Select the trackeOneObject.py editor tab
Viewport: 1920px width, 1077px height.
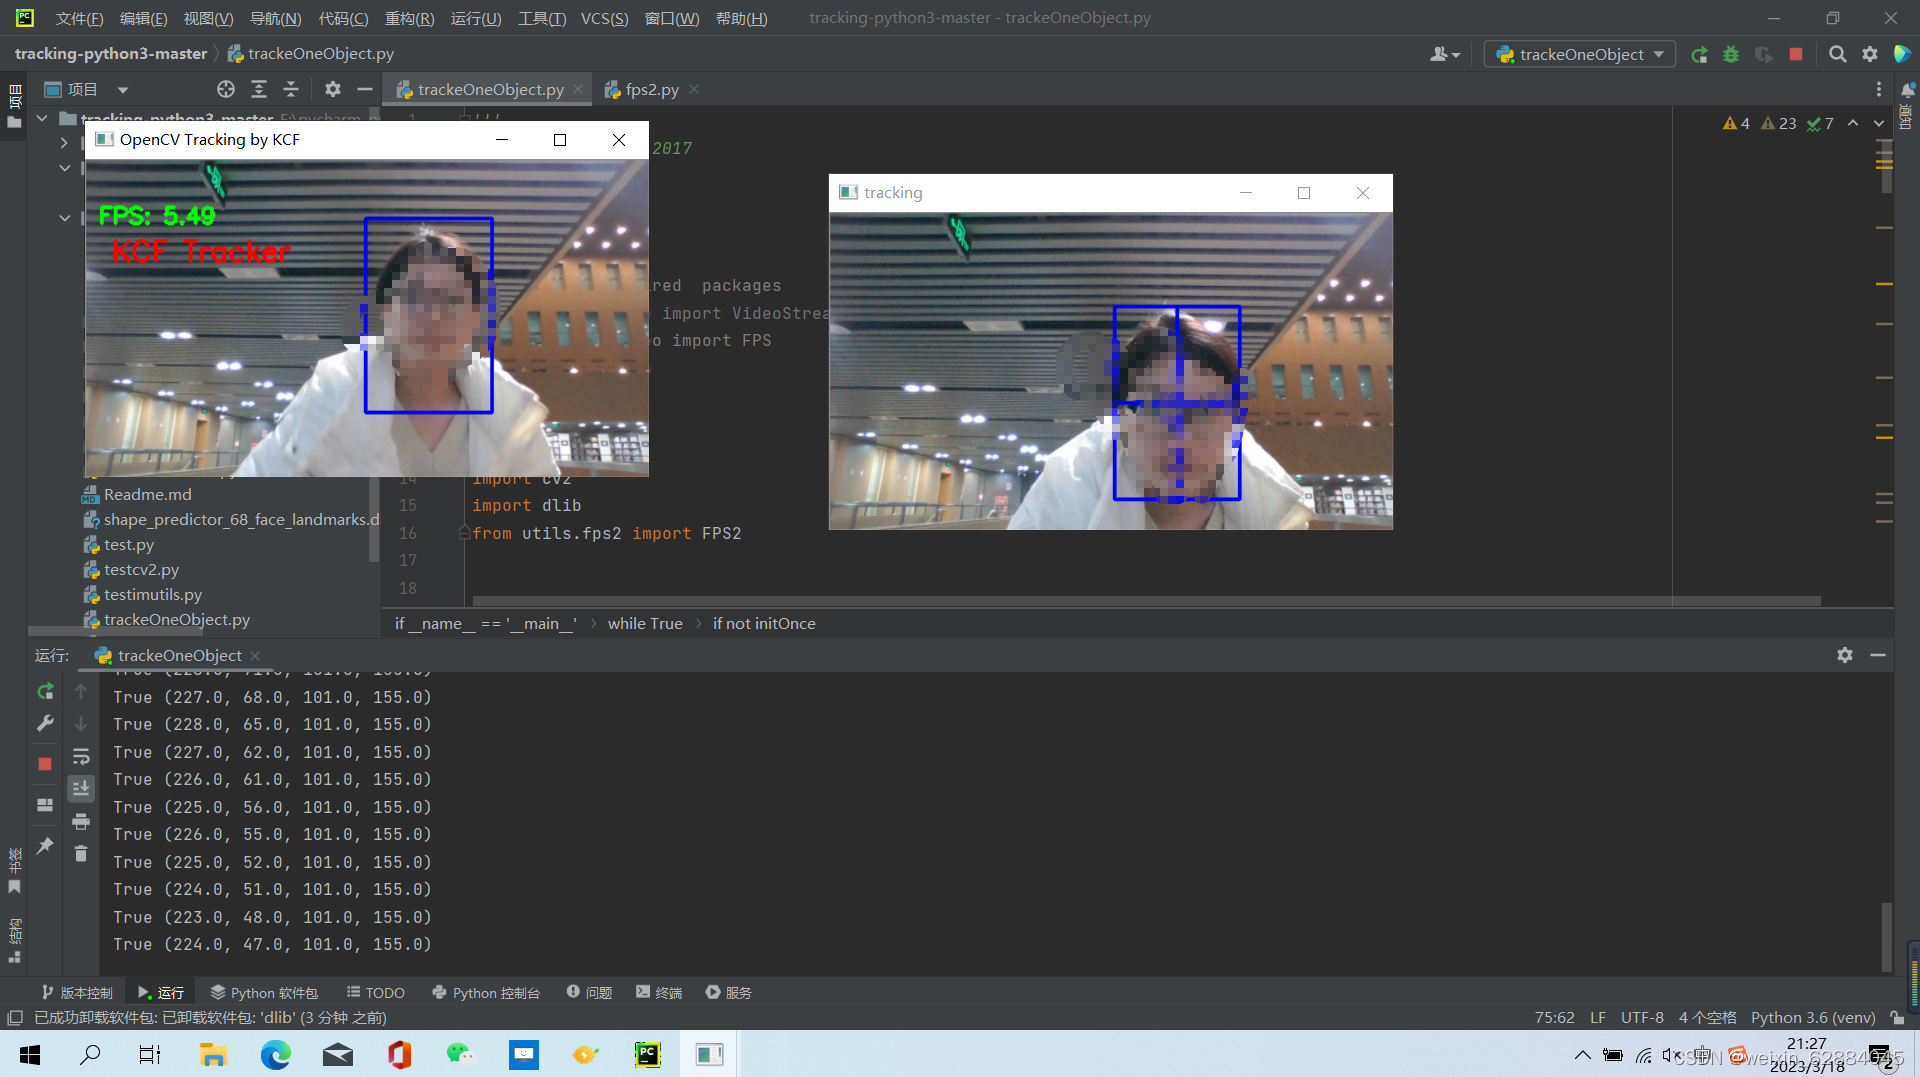[x=490, y=89]
